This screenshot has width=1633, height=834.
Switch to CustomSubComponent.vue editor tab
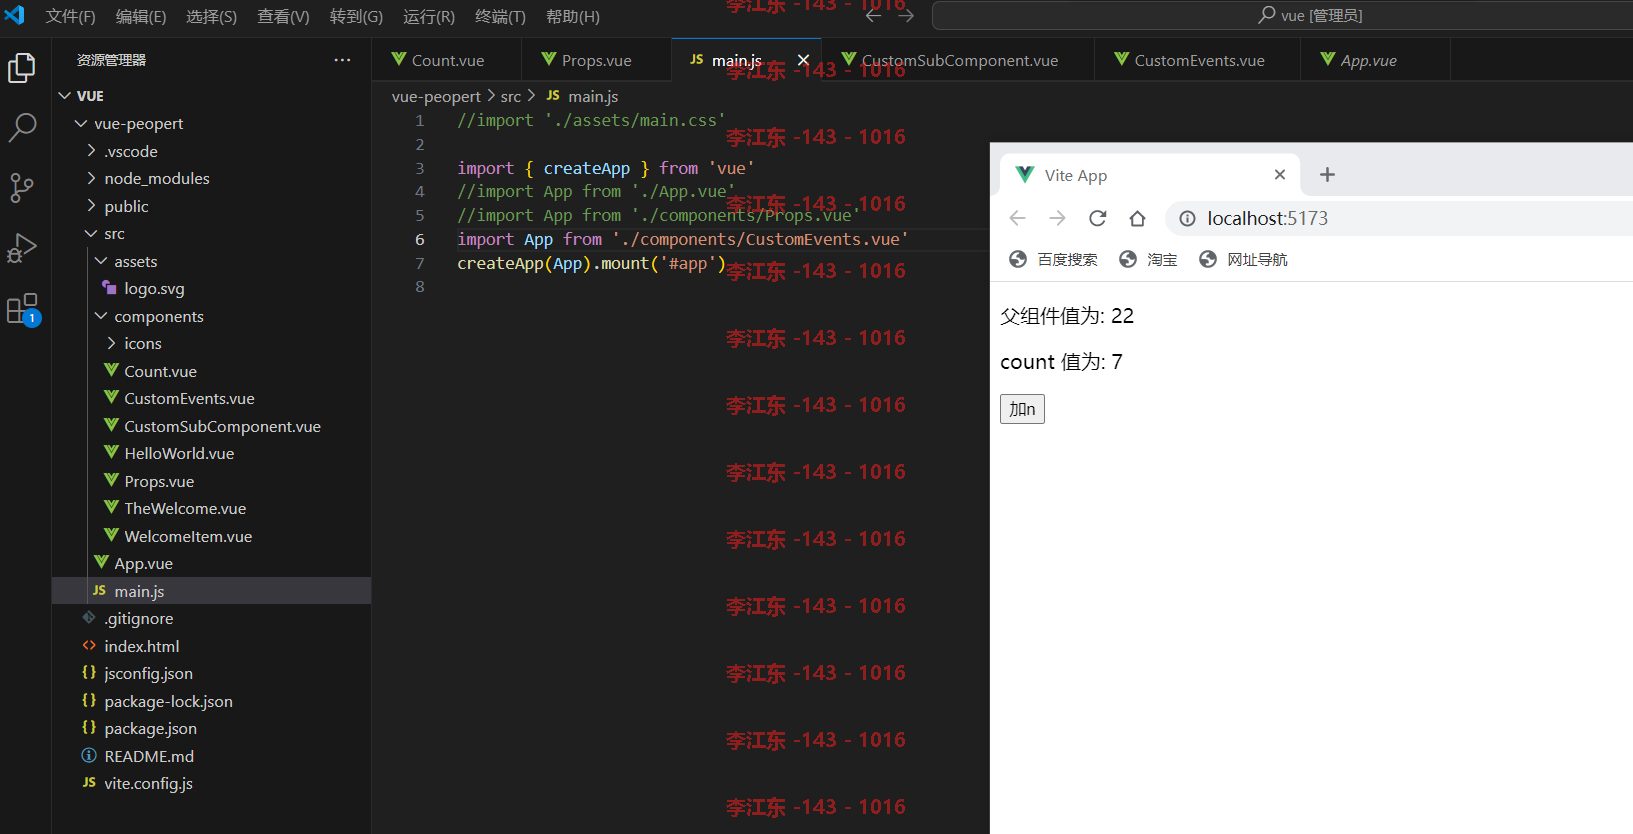(958, 60)
